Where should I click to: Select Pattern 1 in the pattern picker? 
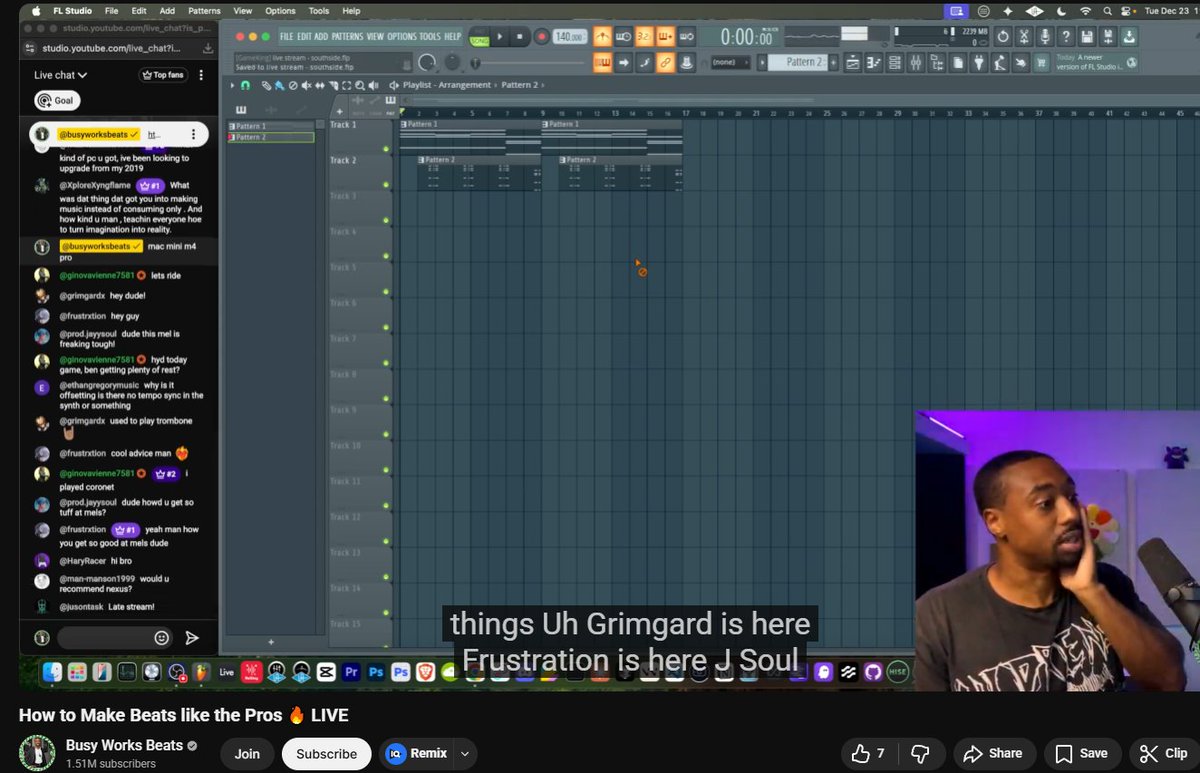(271, 126)
